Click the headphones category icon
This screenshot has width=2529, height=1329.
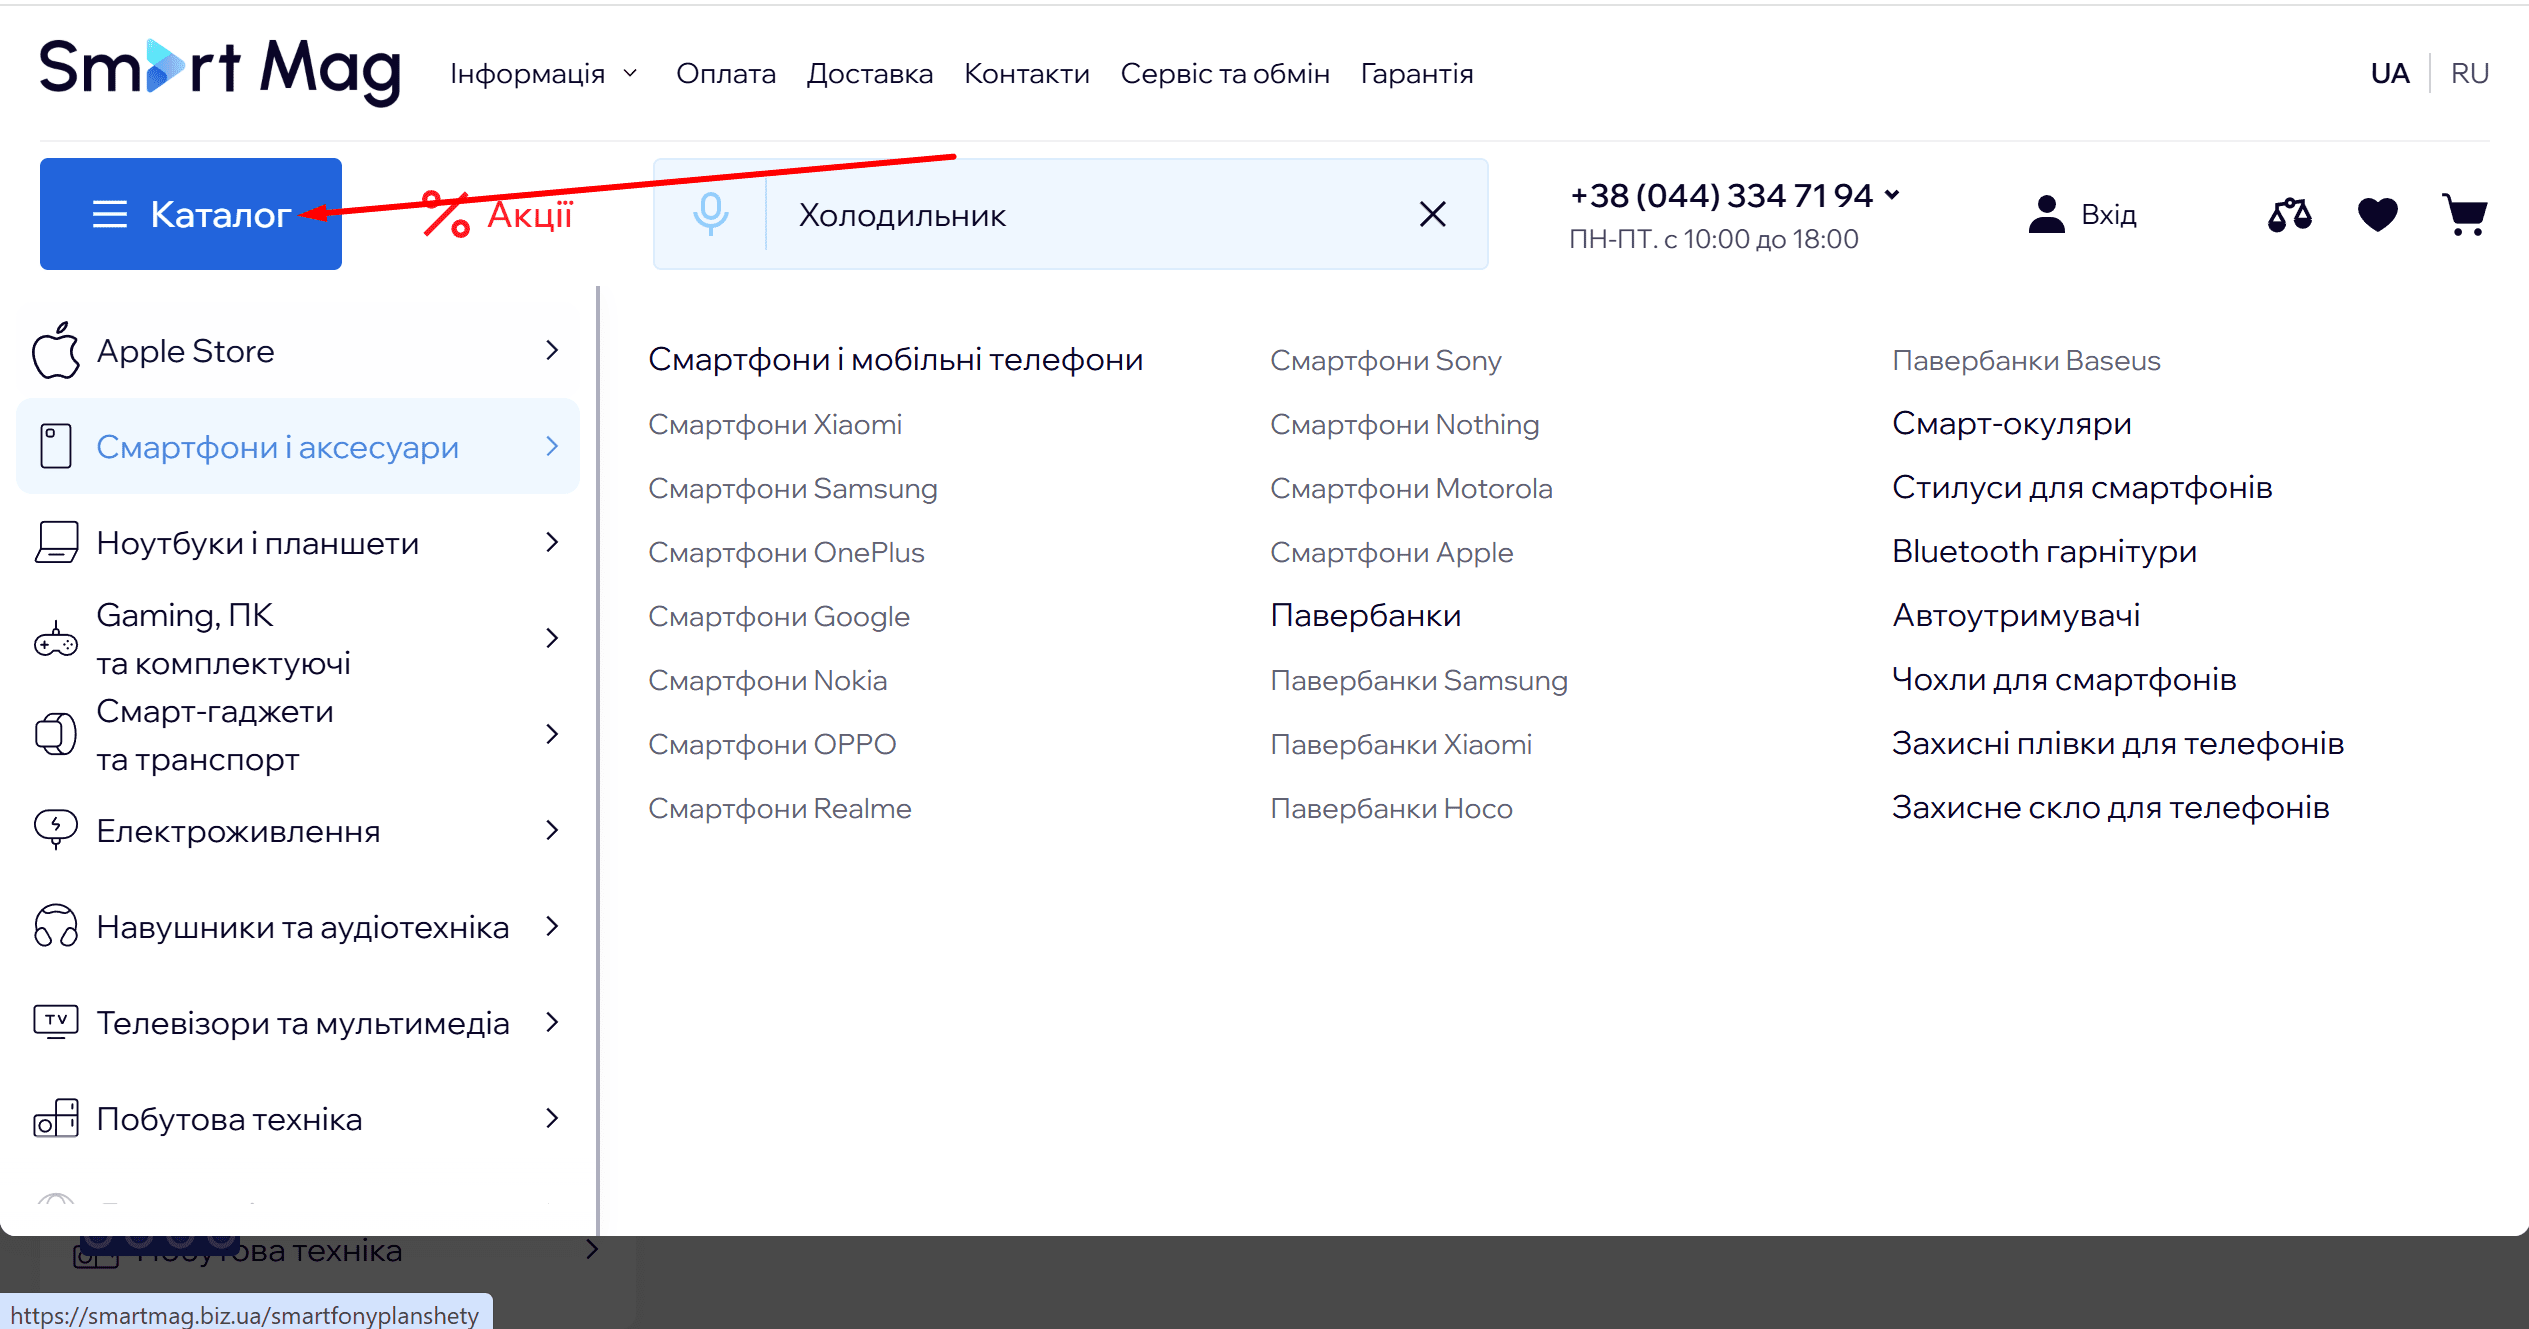[56, 926]
